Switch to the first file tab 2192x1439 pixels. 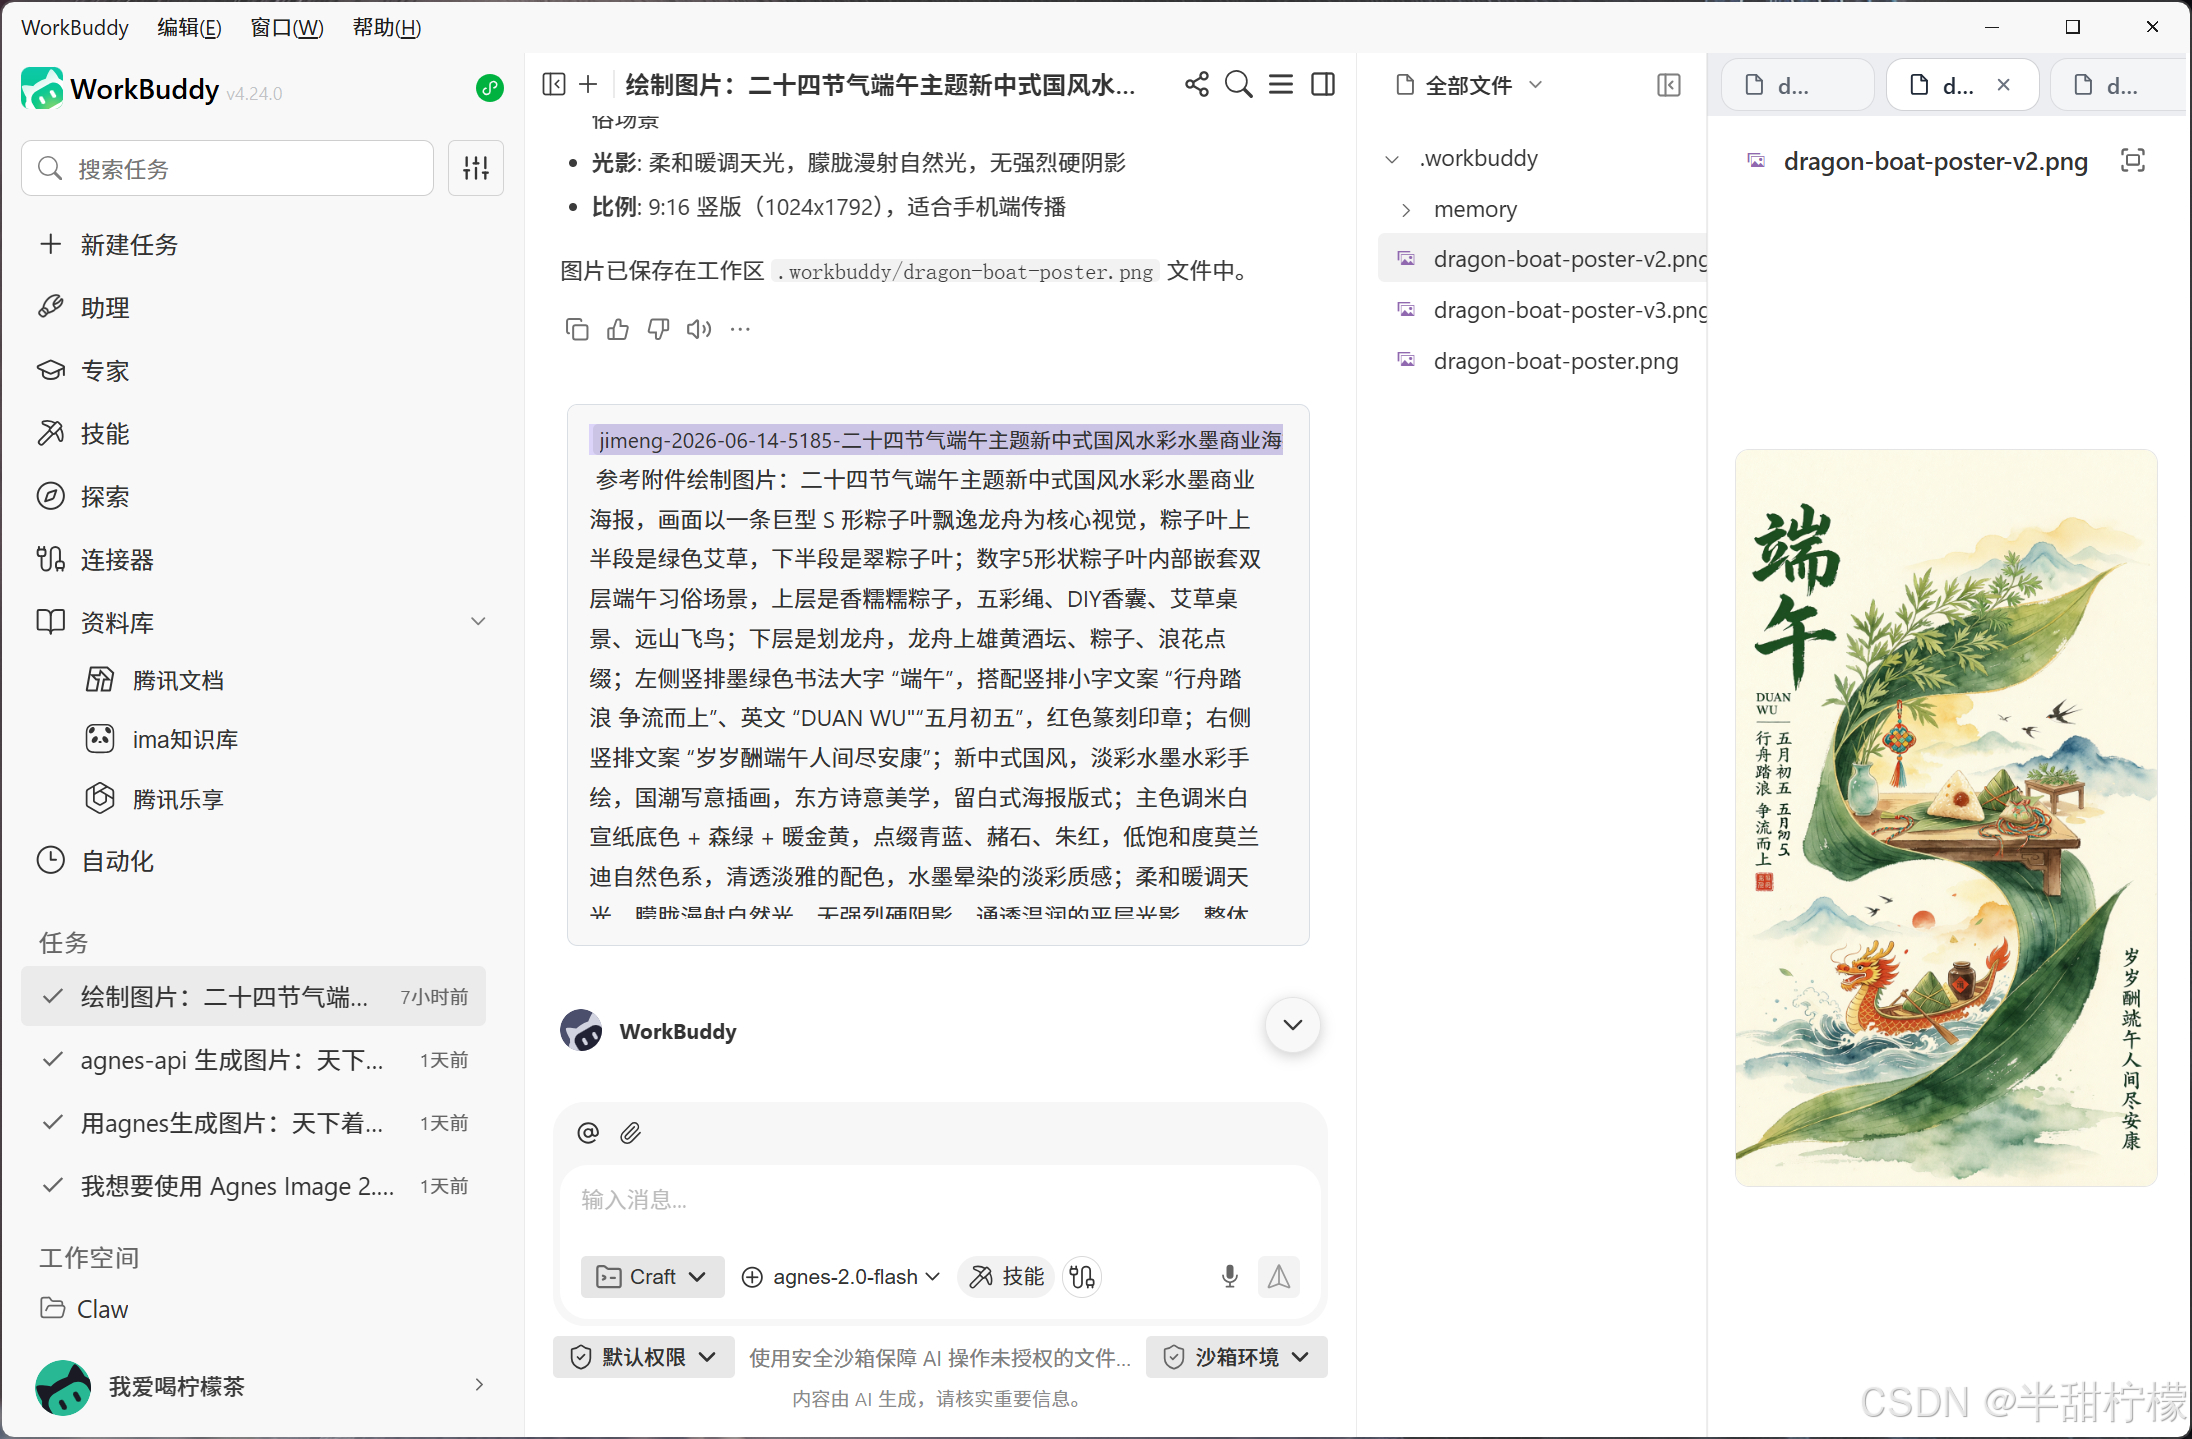(1797, 85)
